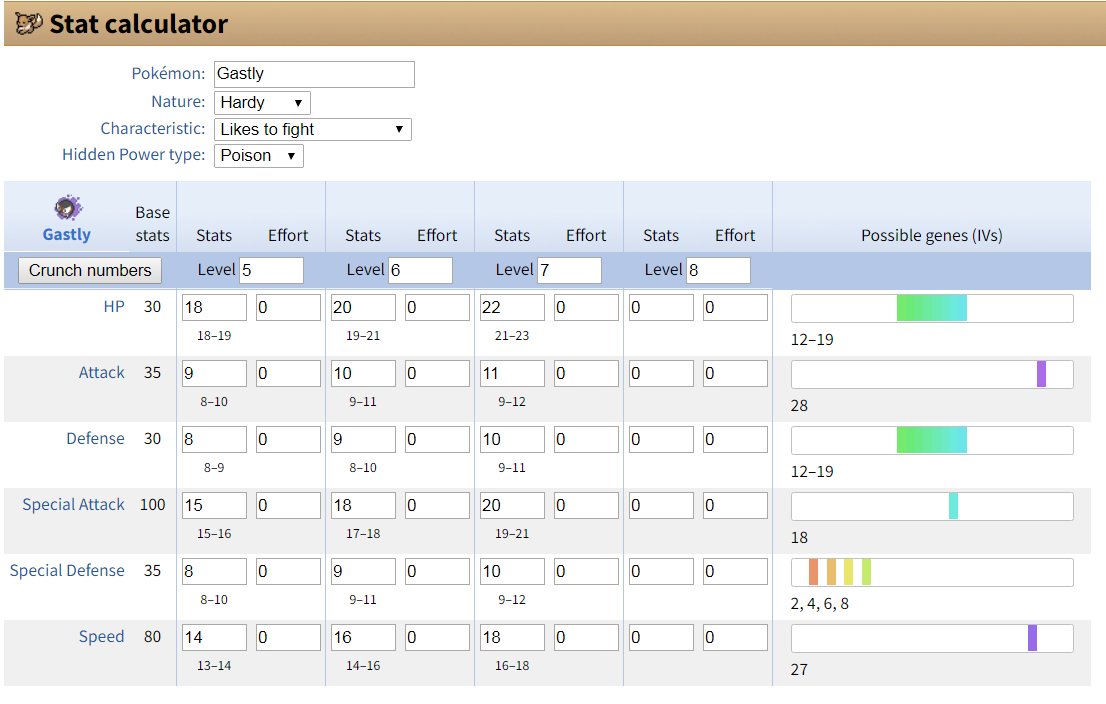Click the Special Defense stat field at level 5

point(214,571)
